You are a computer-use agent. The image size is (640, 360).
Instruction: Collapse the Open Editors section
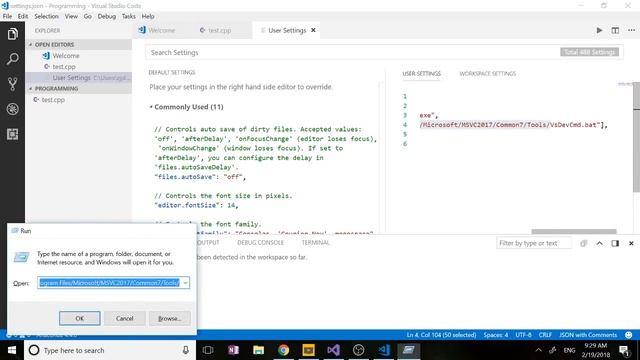point(79,44)
